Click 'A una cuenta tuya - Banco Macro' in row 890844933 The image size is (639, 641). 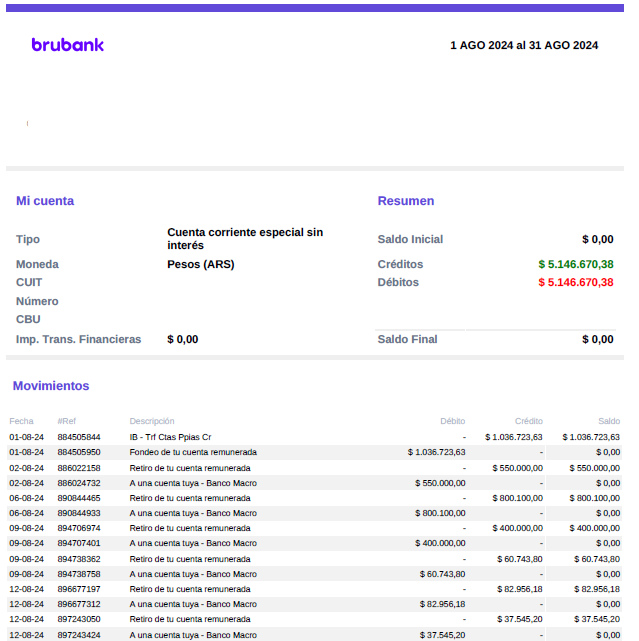click(193, 513)
